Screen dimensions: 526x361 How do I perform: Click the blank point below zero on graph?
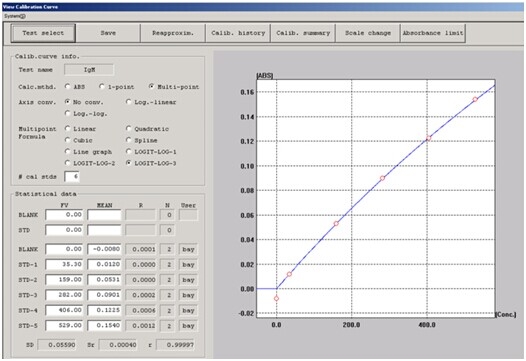pos(276,298)
